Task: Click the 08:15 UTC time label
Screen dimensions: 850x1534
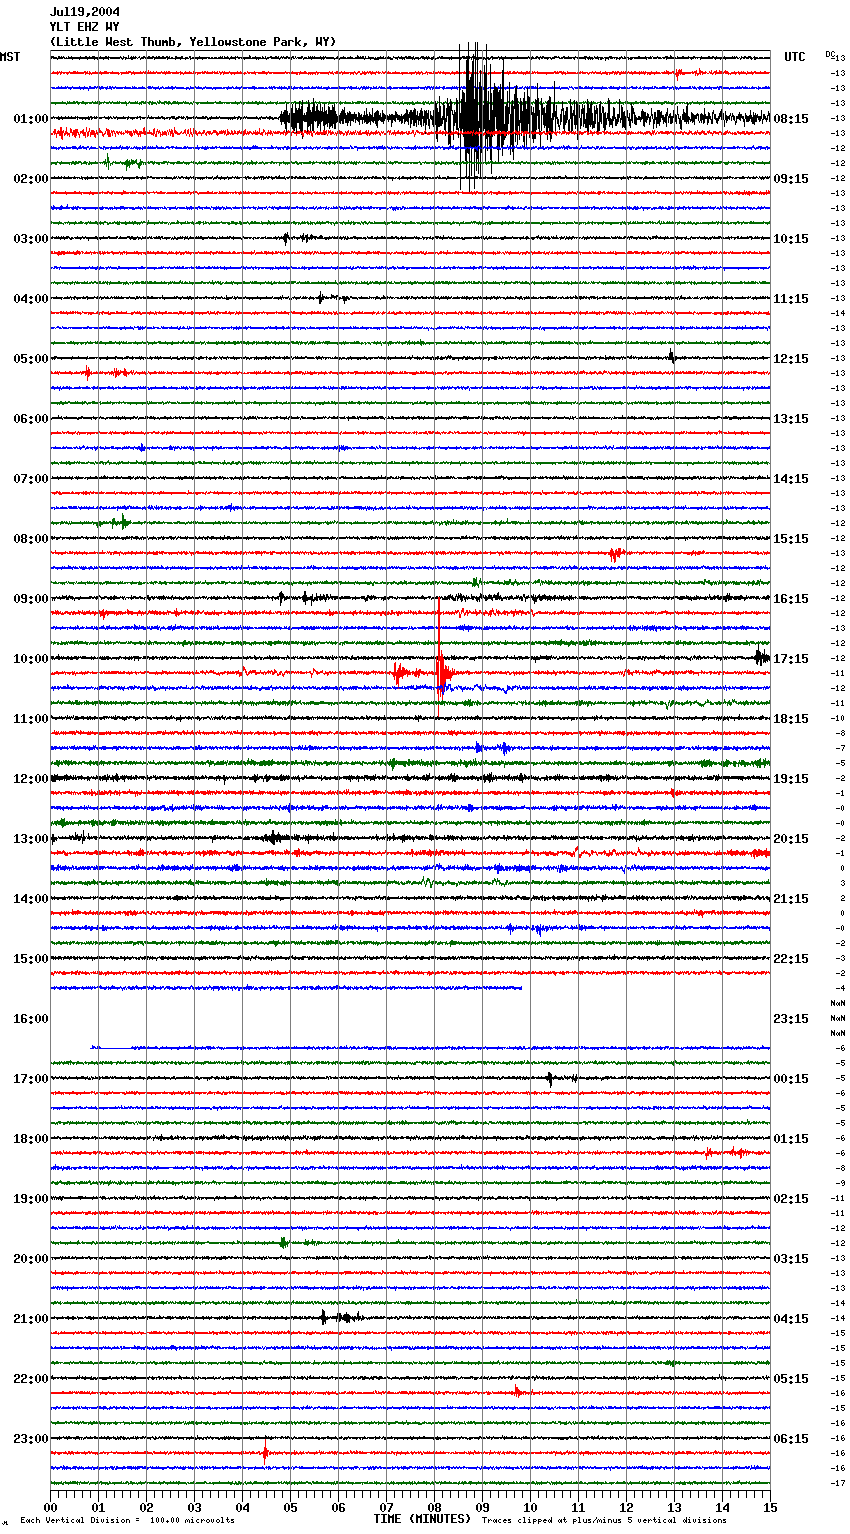Action: (791, 119)
